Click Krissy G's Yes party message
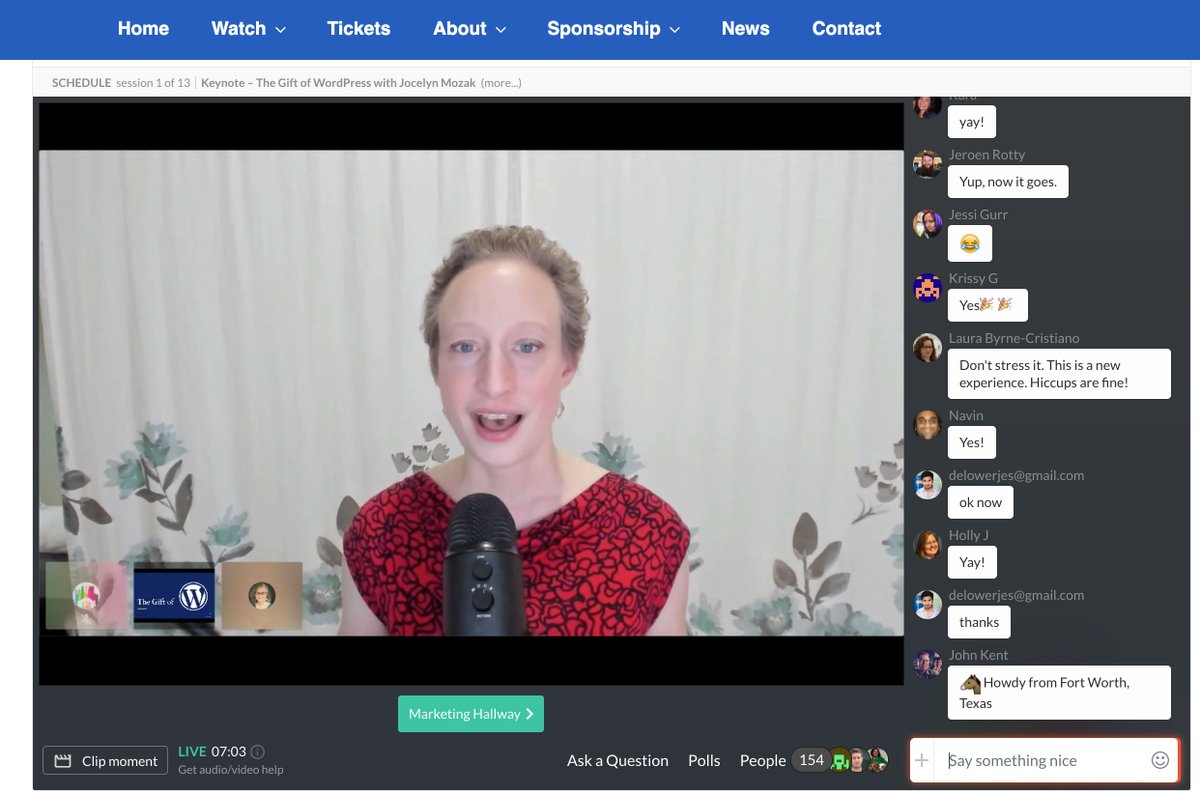 [x=987, y=305]
